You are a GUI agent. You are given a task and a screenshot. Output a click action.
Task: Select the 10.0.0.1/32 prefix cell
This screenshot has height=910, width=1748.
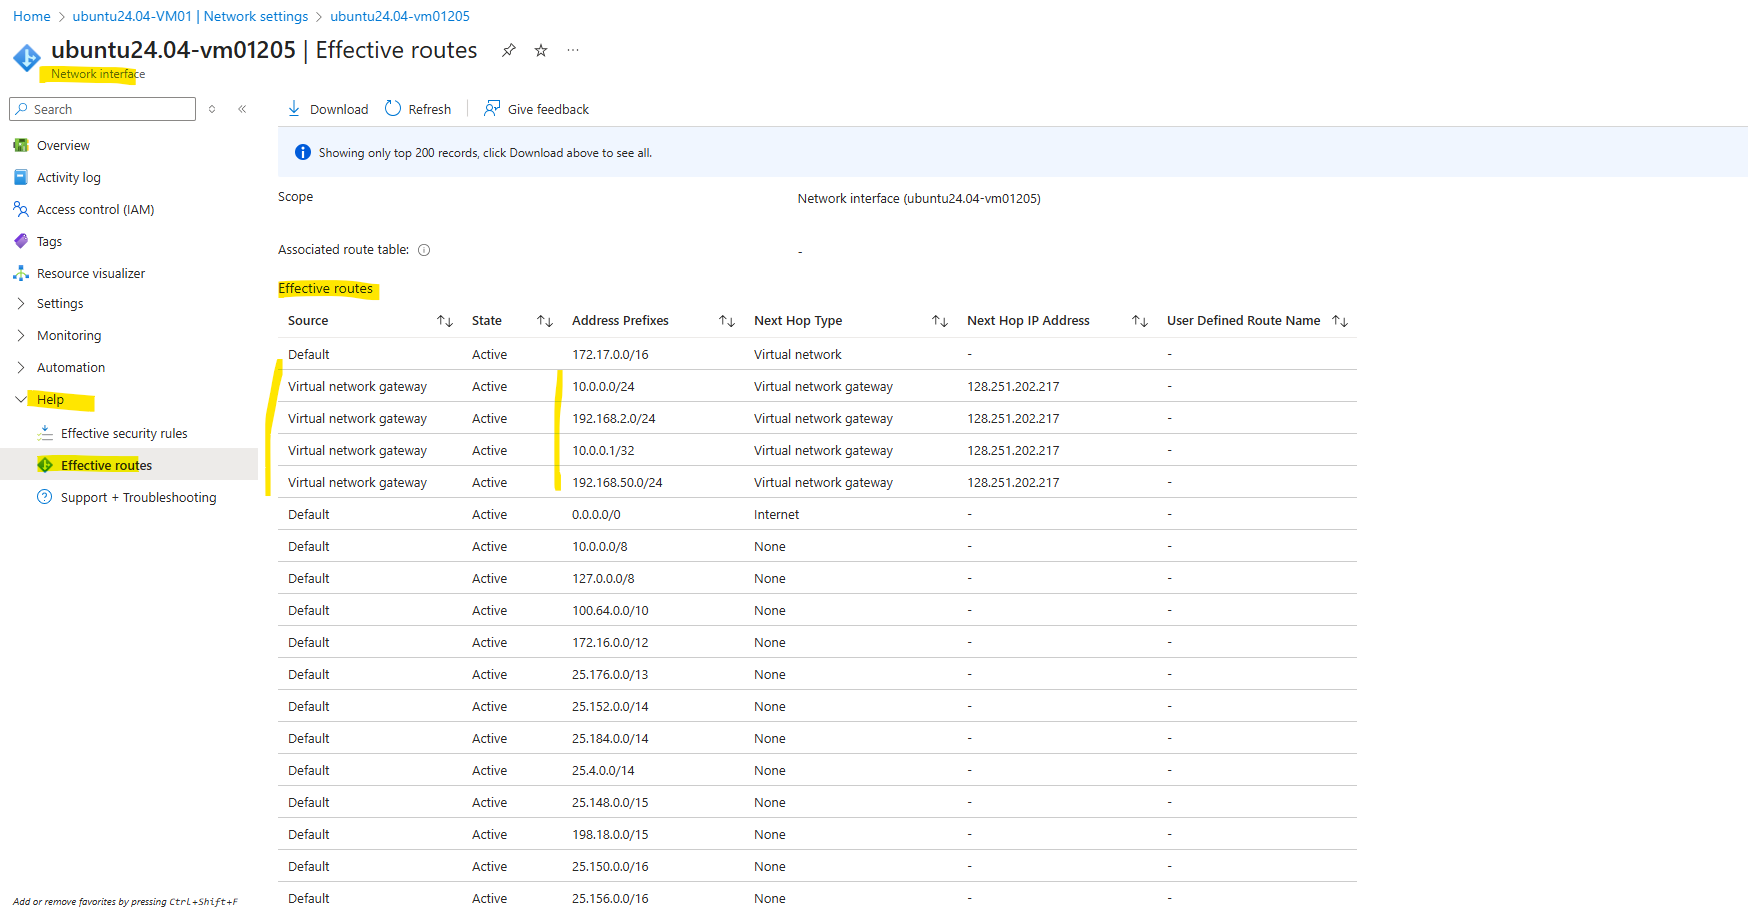click(603, 451)
